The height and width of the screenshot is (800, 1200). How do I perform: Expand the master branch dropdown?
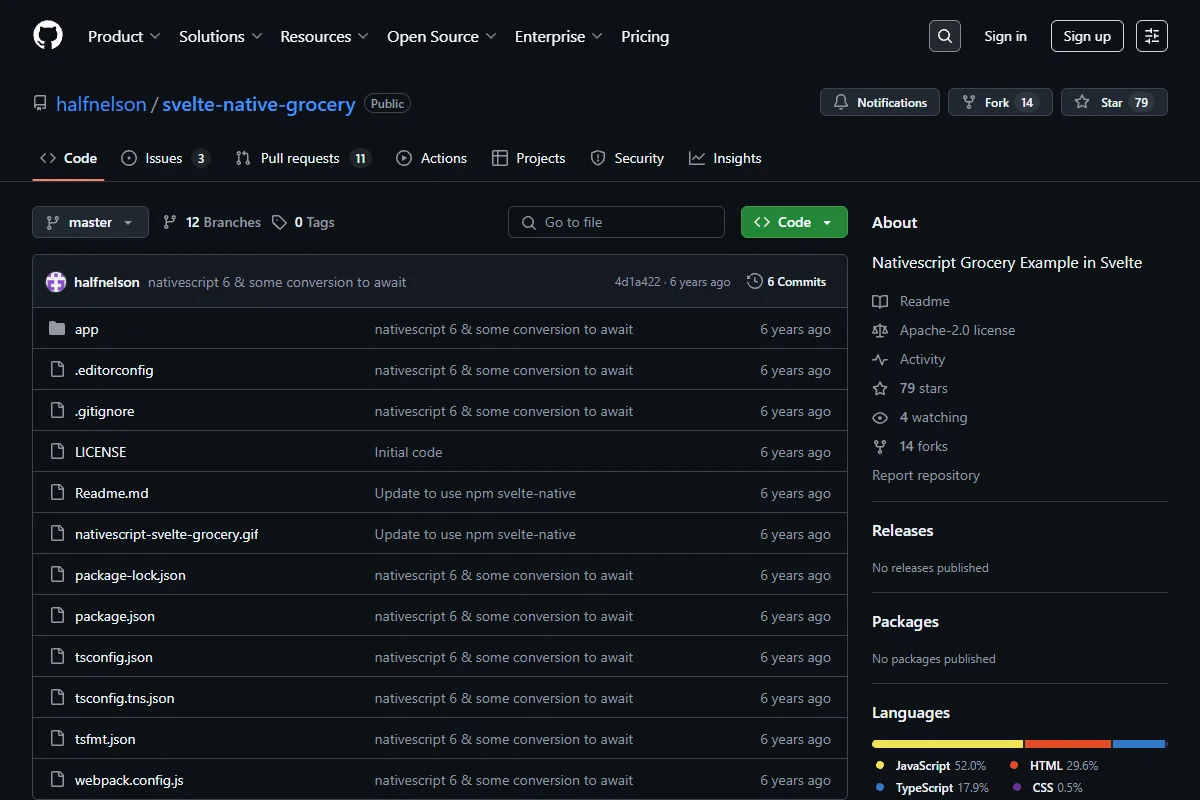tap(90, 222)
